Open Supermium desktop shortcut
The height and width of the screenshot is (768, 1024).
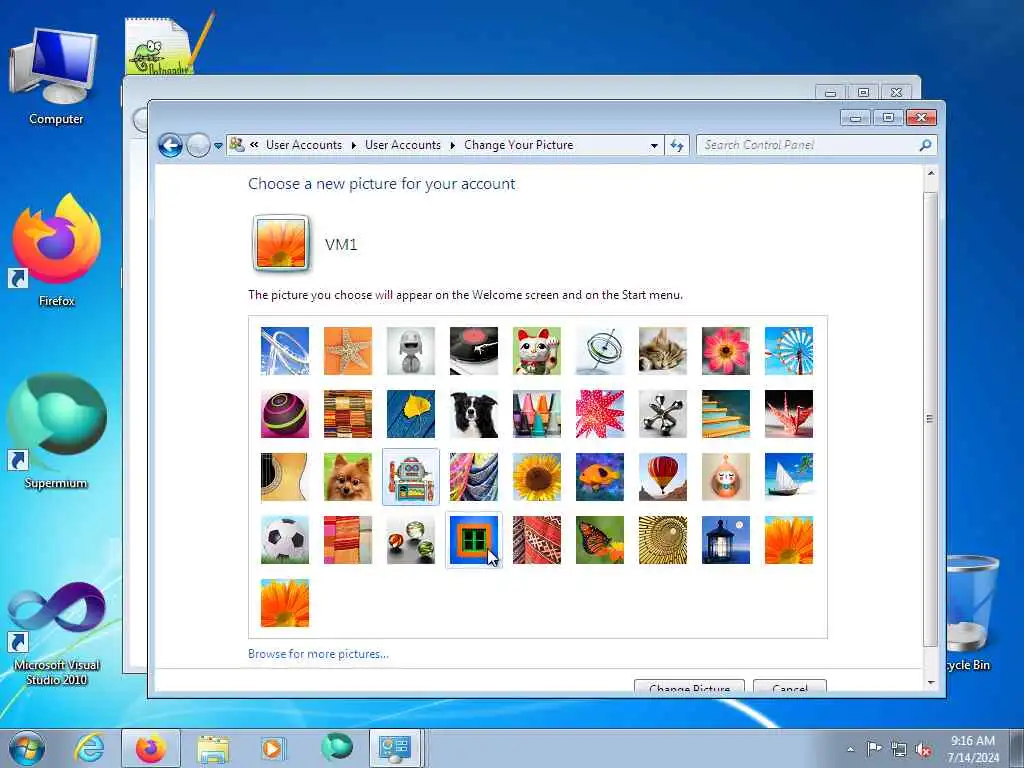56,431
